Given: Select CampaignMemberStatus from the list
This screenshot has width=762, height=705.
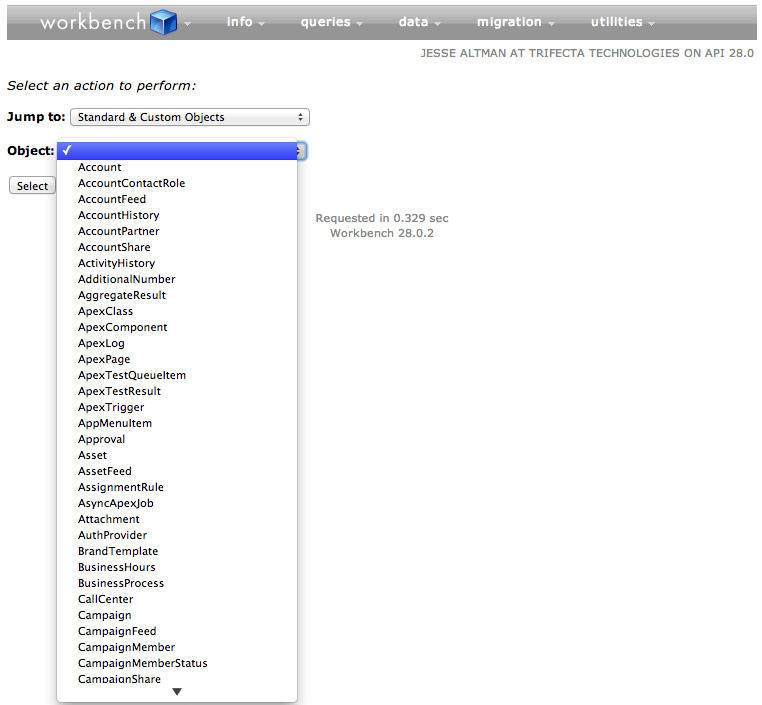Looking at the screenshot, I should [177, 664].
